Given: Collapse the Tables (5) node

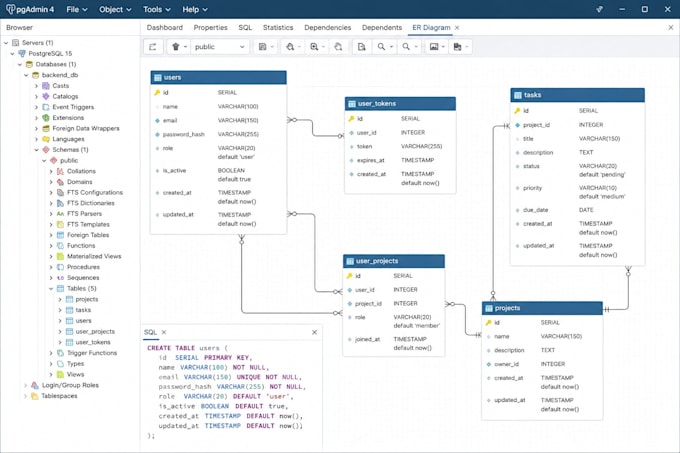Looking at the screenshot, I should 51,289.
